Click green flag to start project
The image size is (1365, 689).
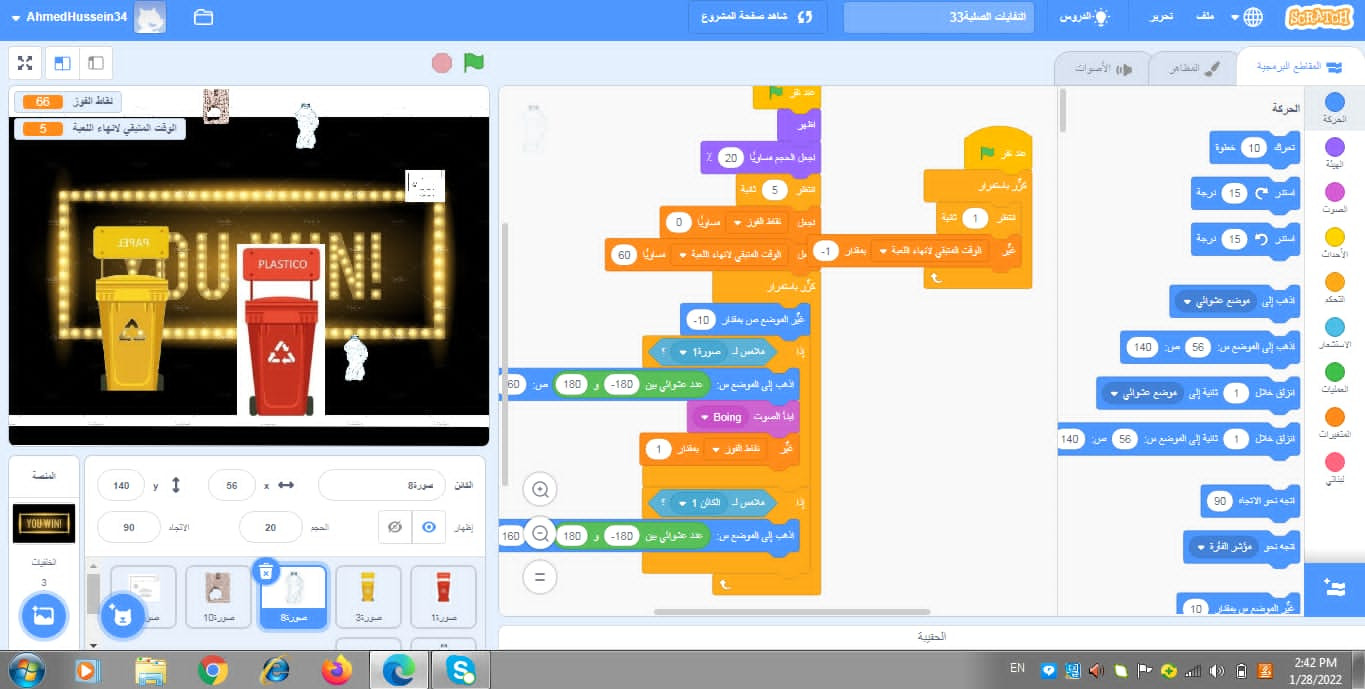(473, 63)
